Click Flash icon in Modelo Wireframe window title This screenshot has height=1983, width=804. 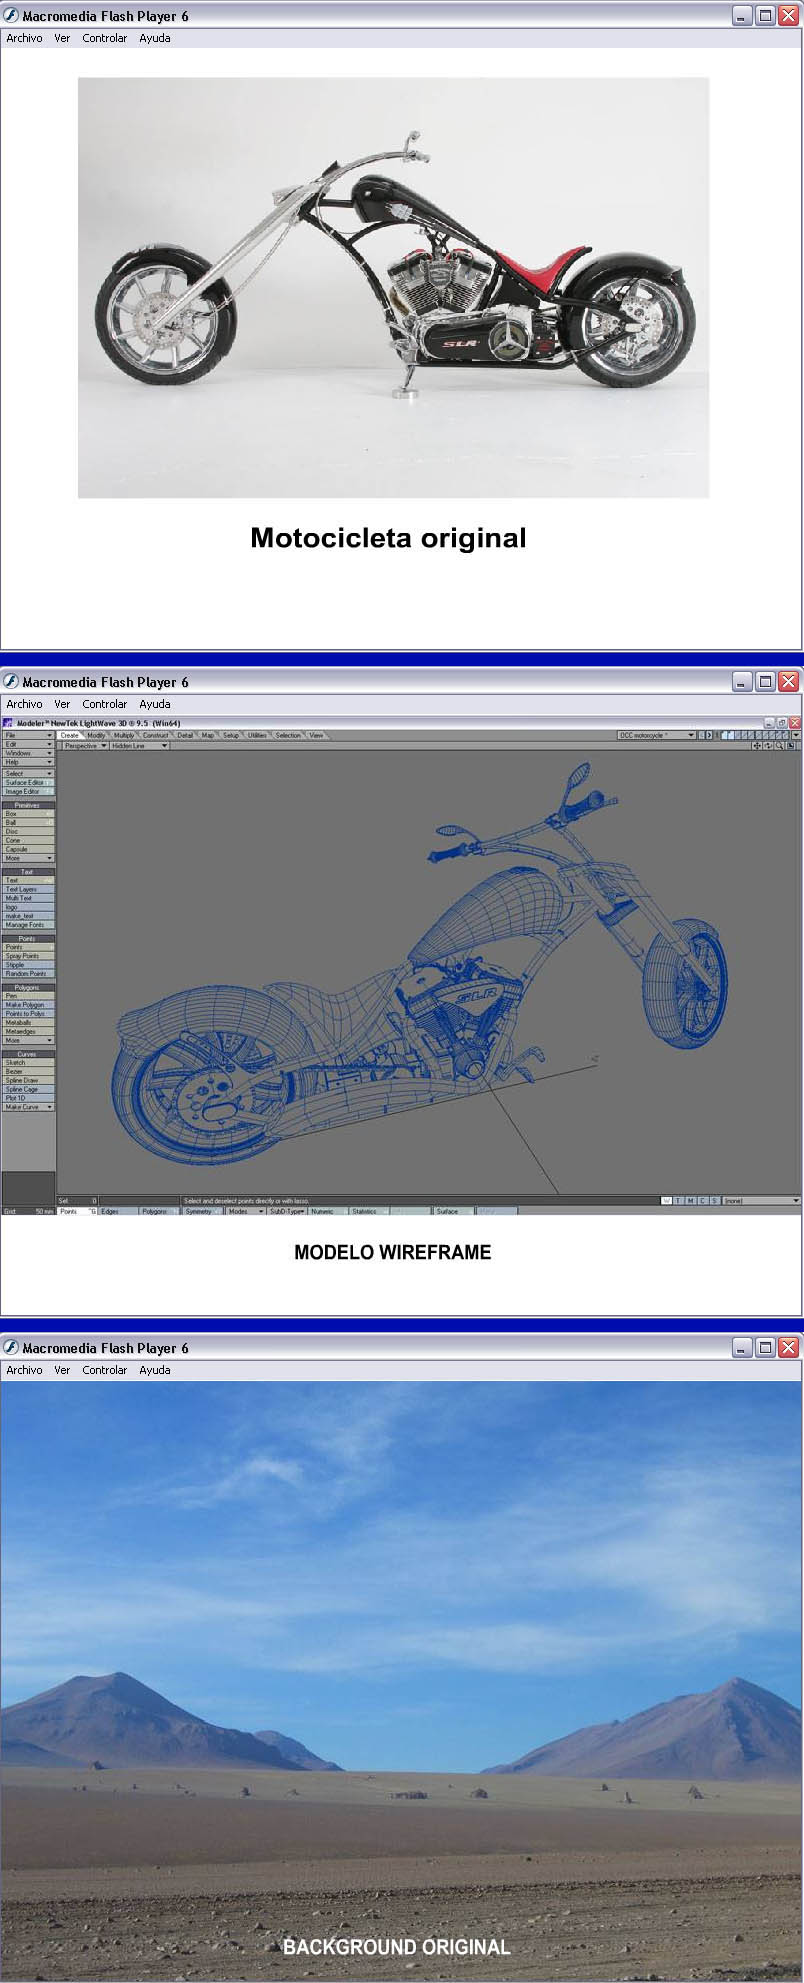pyautogui.click(x=11, y=681)
